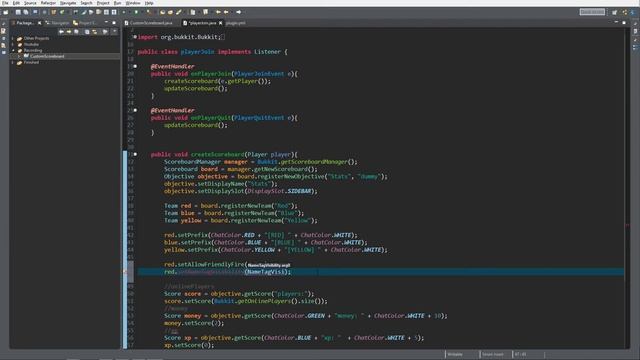Open the CustomScoreboard.java editor tab
This screenshot has height=360, width=640.
point(150,23)
